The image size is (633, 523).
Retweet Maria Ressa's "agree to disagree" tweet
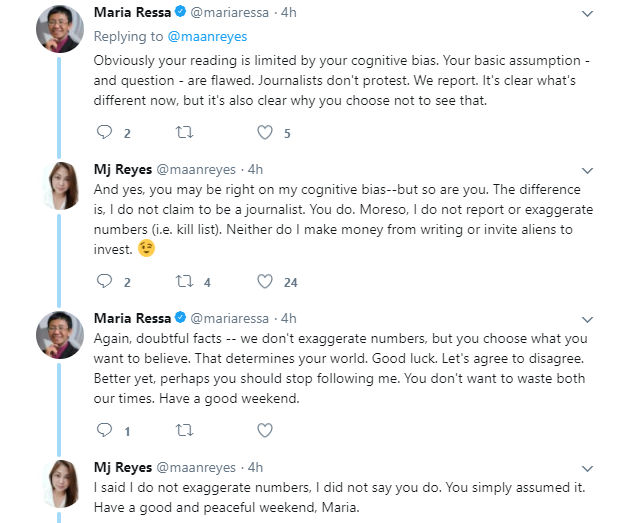click(x=184, y=430)
